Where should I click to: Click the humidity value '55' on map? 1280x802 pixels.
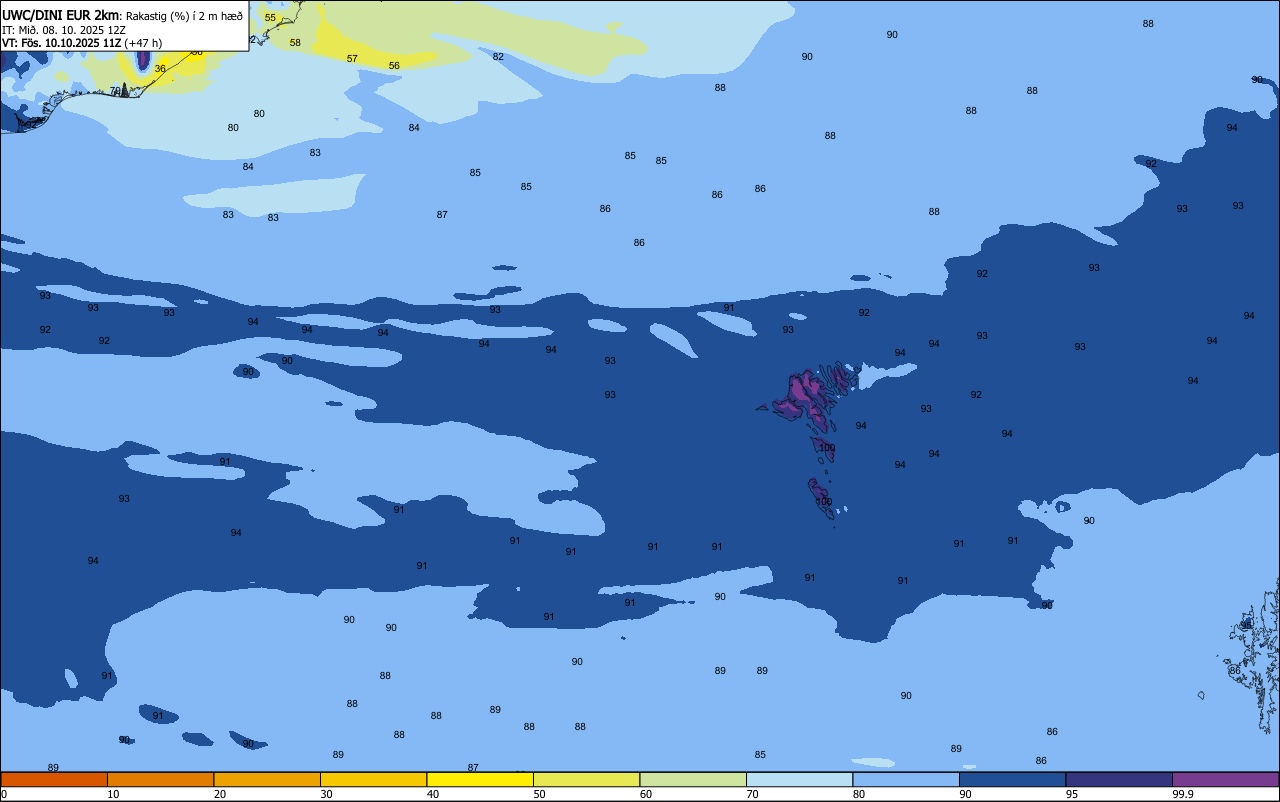click(x=270, y=18)
